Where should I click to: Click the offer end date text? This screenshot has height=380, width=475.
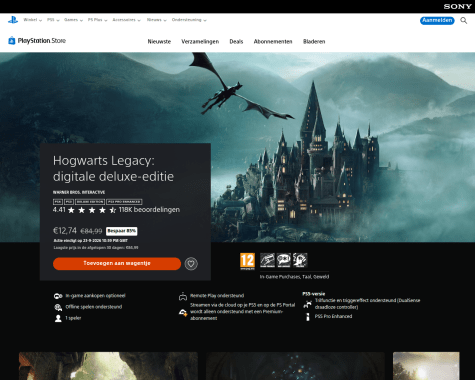tap(91, 241)
